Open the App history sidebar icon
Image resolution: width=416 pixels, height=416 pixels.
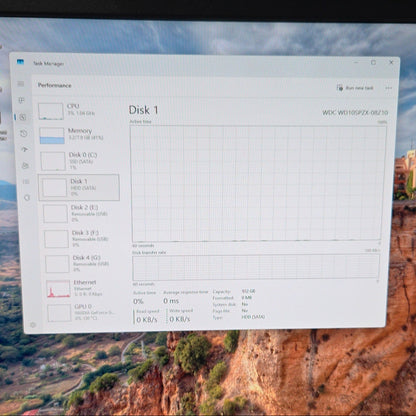[x=23, y=134]
